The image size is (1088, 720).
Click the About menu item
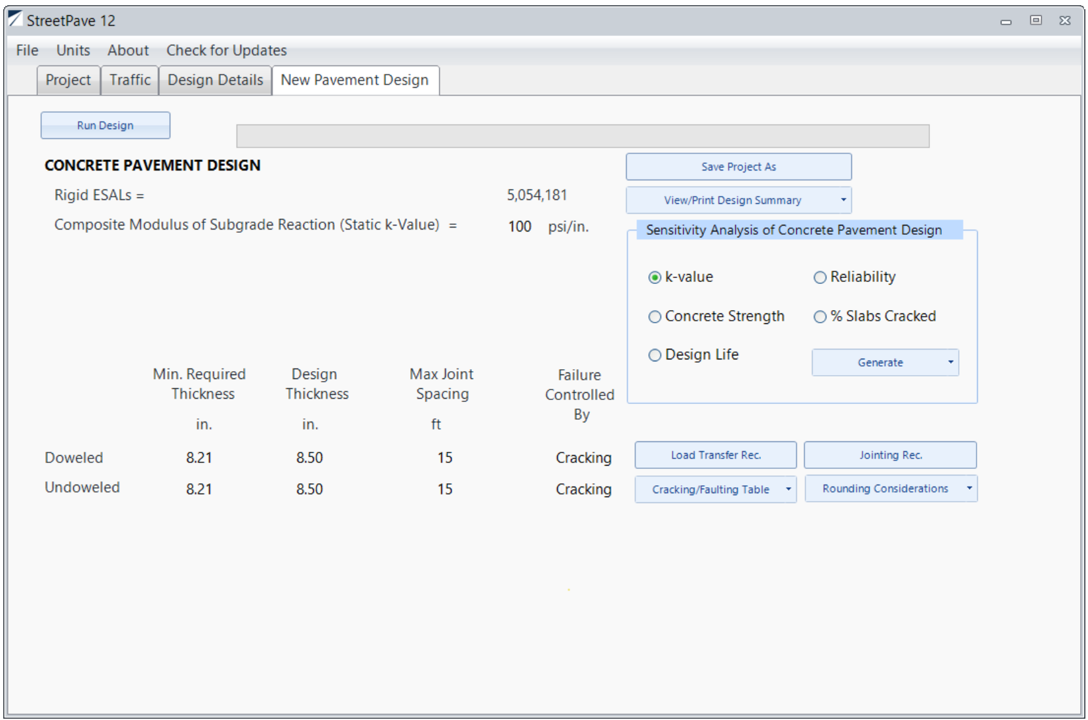tap(128, 50)
